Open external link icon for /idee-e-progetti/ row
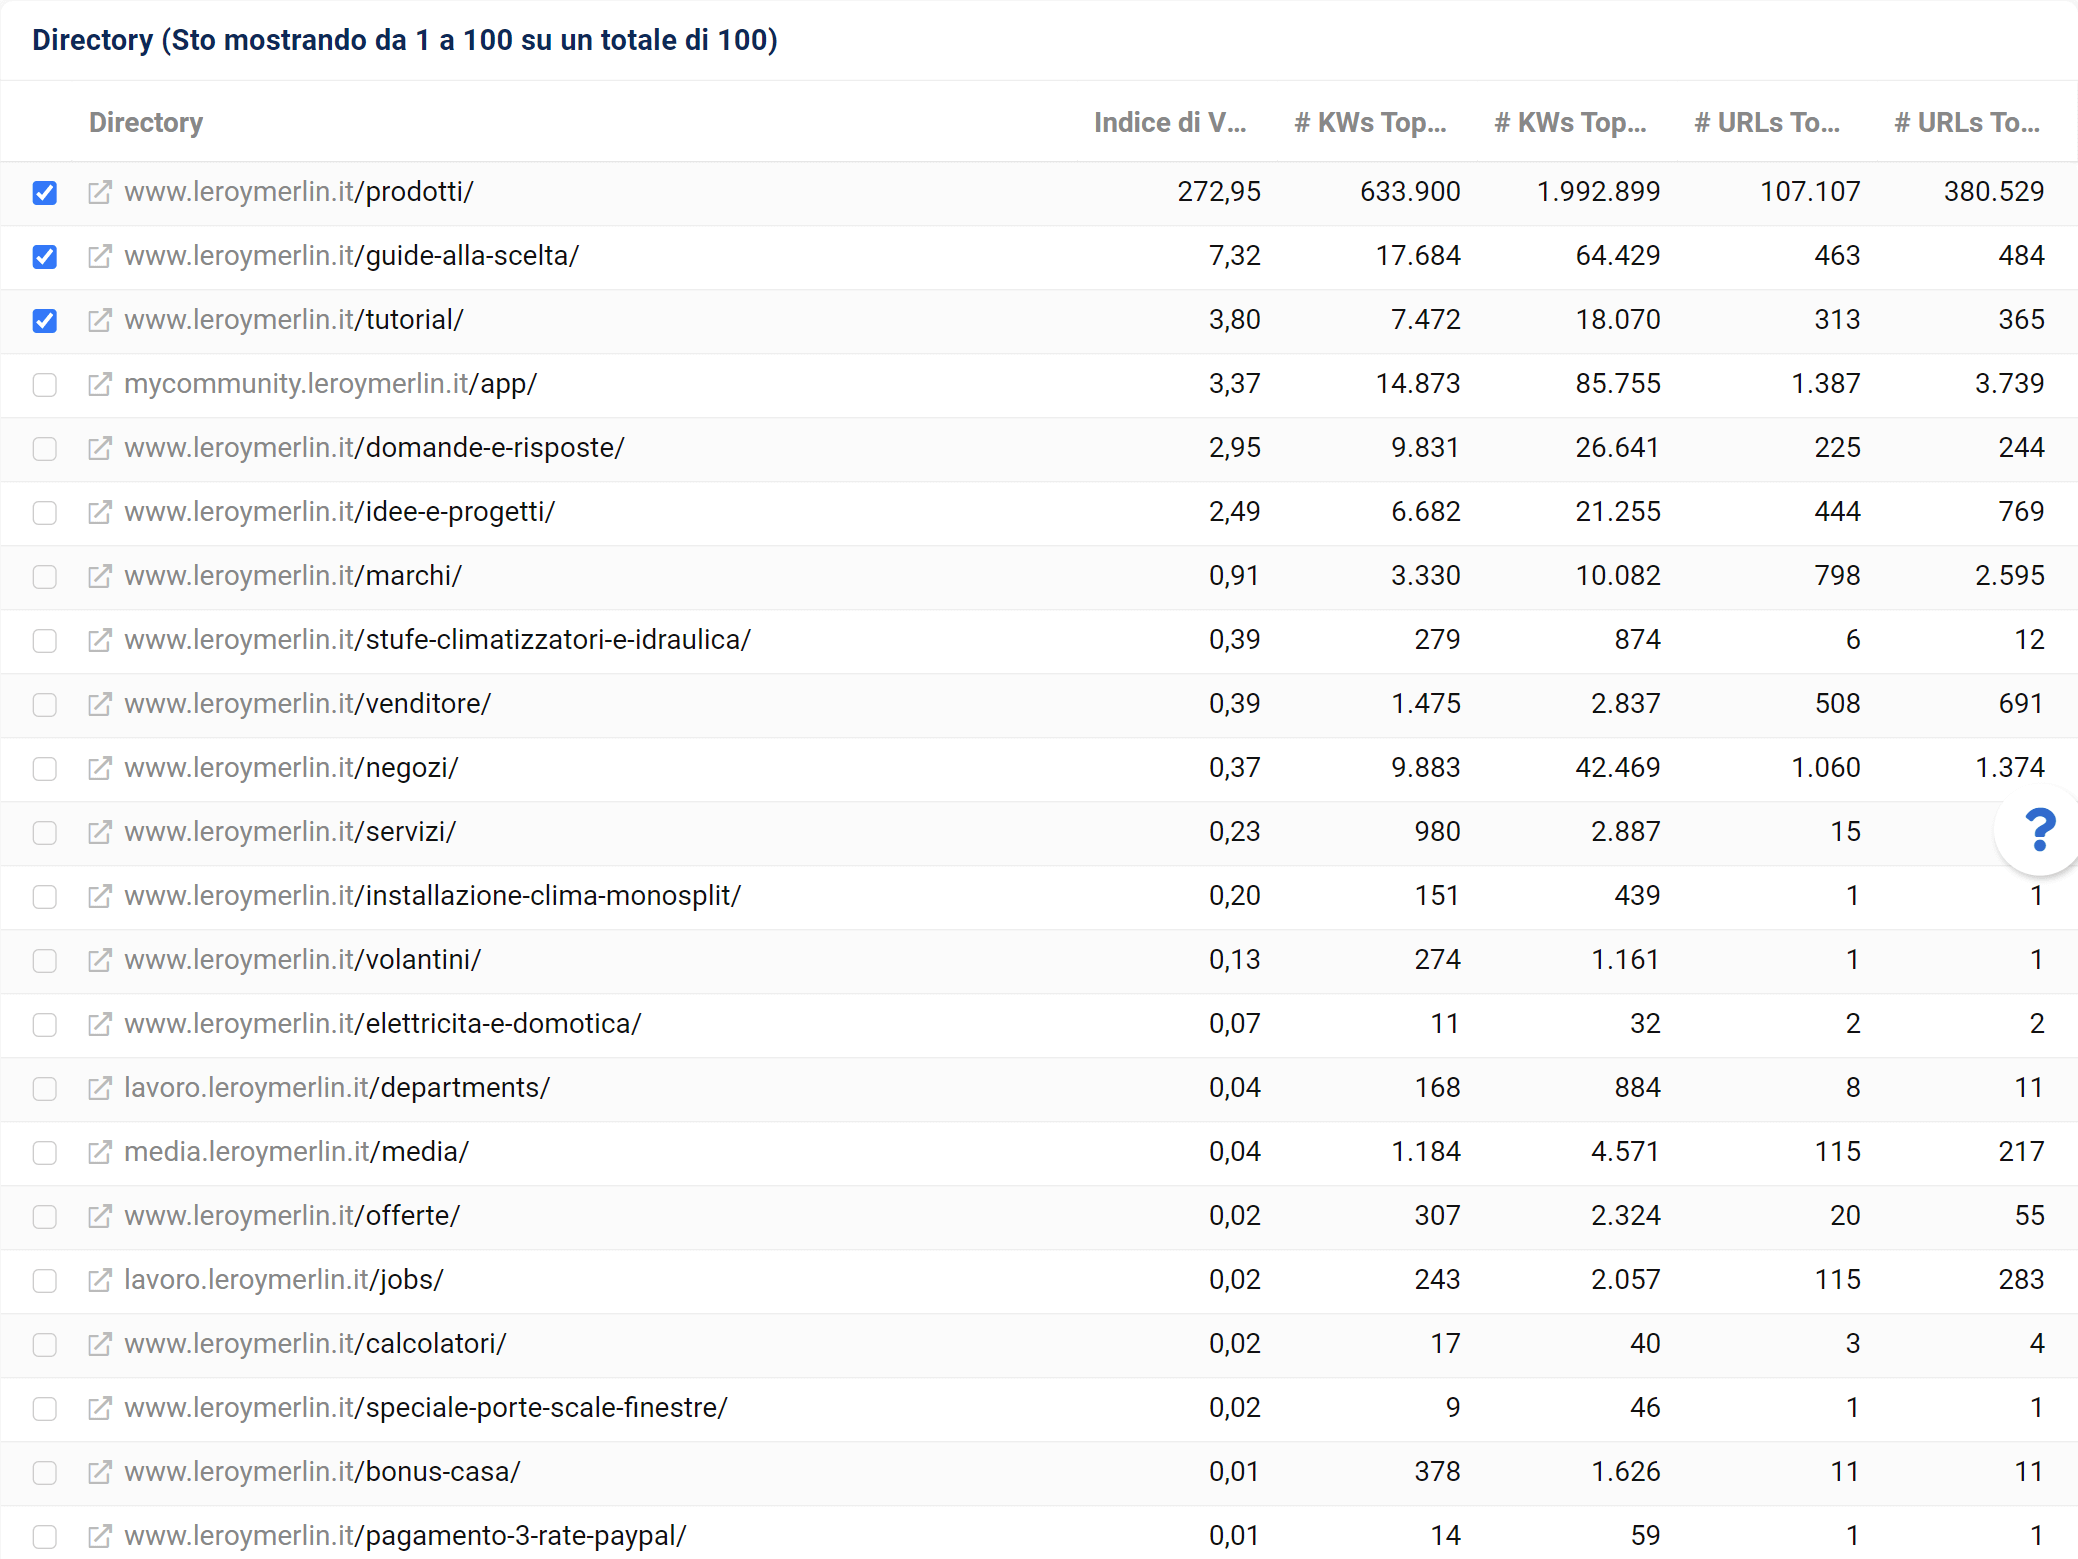 (99, 512)
